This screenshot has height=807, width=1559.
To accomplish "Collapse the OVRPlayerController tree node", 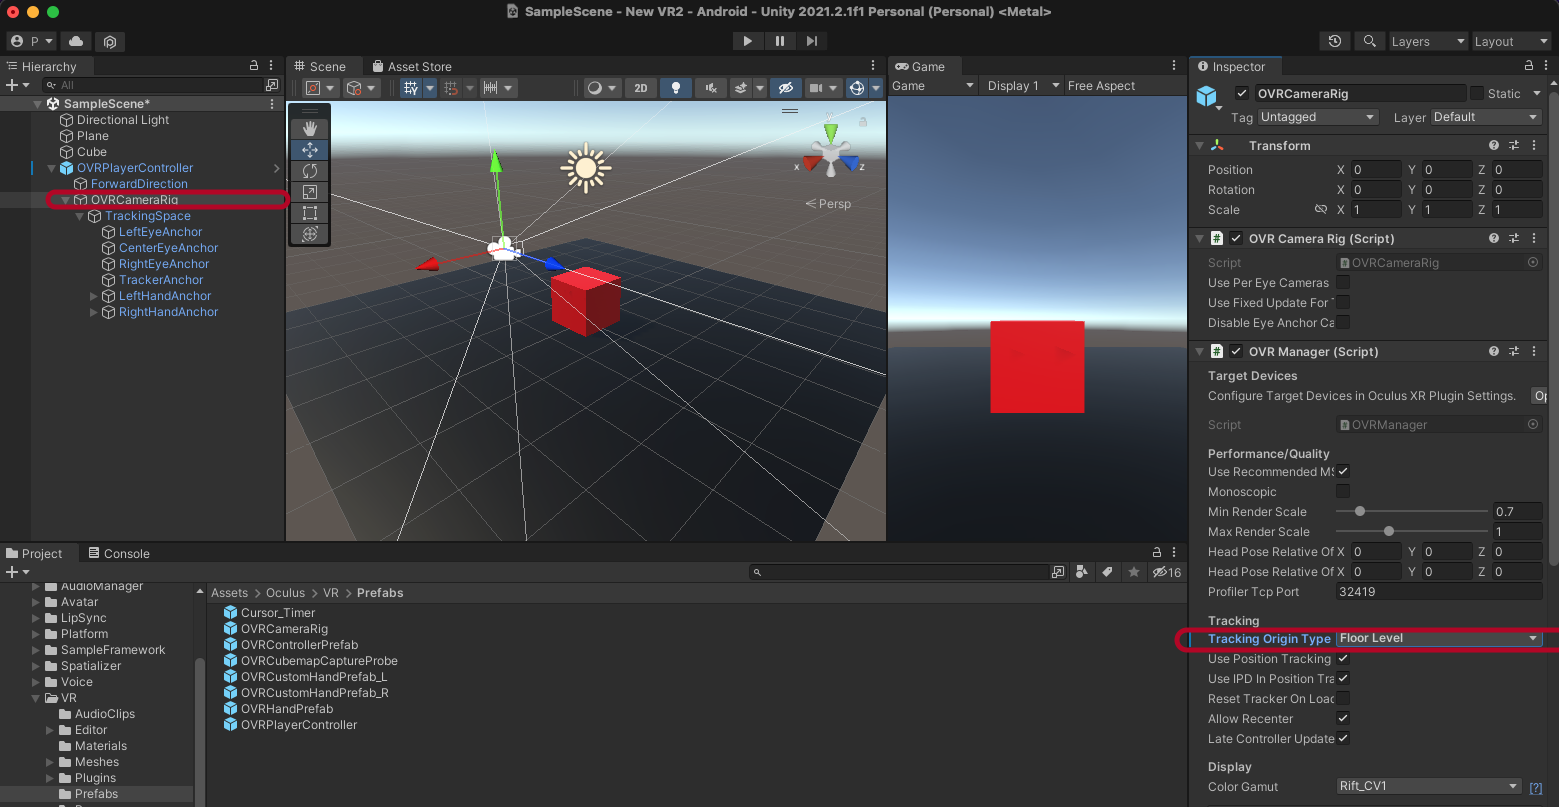I will tap(51, 168).
